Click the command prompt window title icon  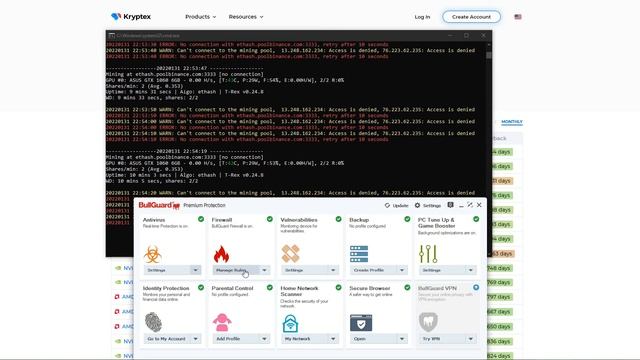111,36
